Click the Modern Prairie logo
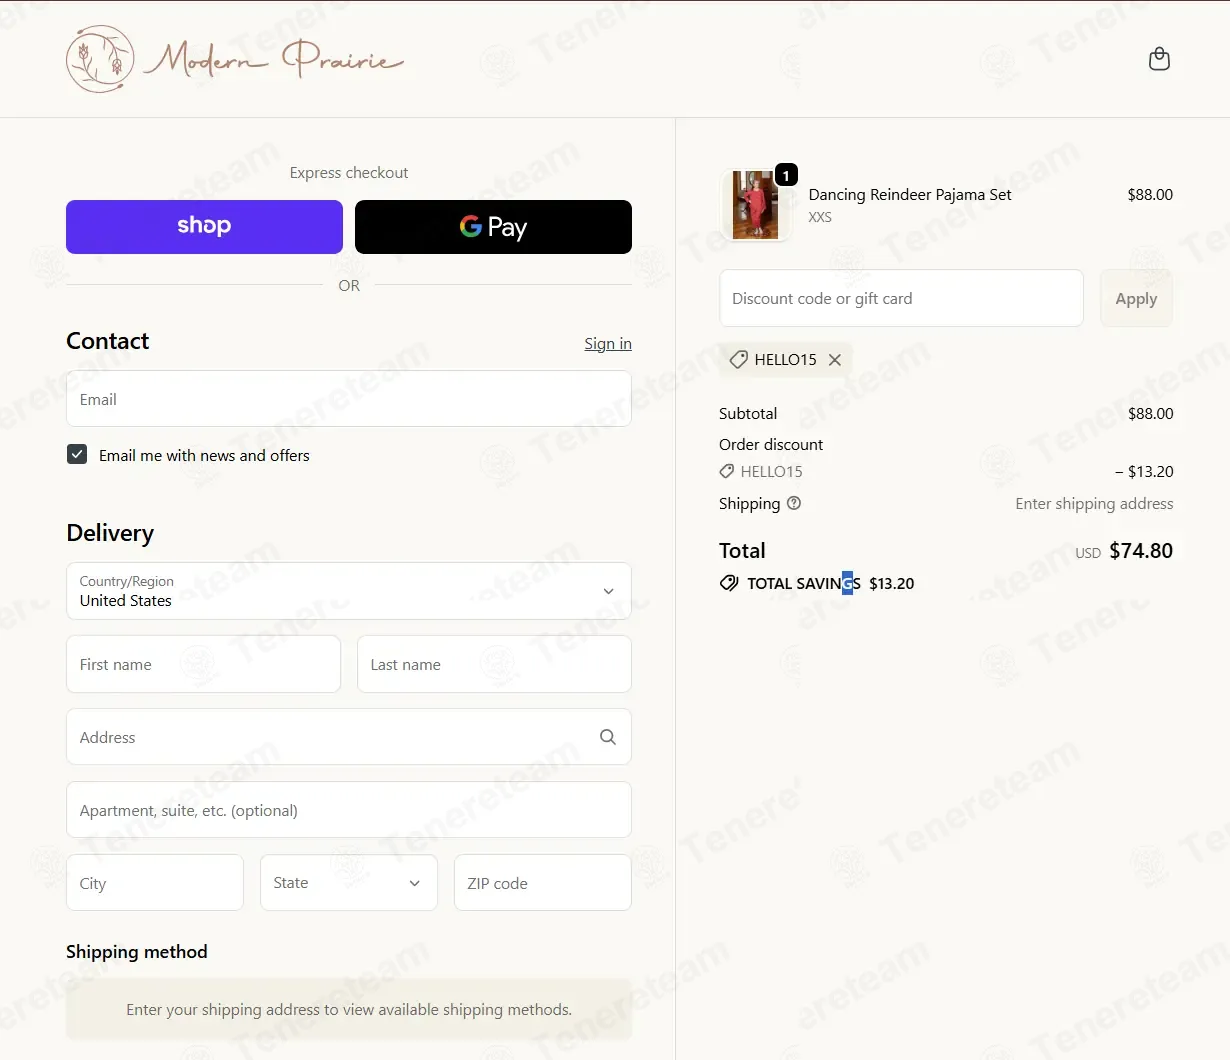1230x1060 pixels. [x=235, y=60]
